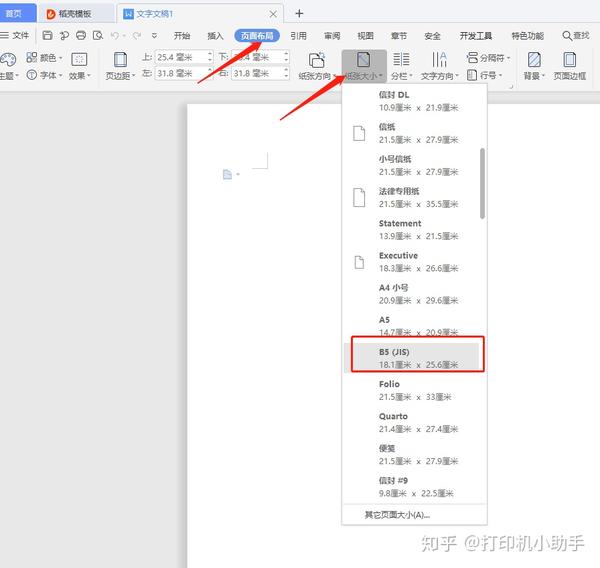Image resolution: width=600 pixels, height=568 pixels.
Task: Click the right margin 右 spinner arrows
Action: (x=286, y=73)
